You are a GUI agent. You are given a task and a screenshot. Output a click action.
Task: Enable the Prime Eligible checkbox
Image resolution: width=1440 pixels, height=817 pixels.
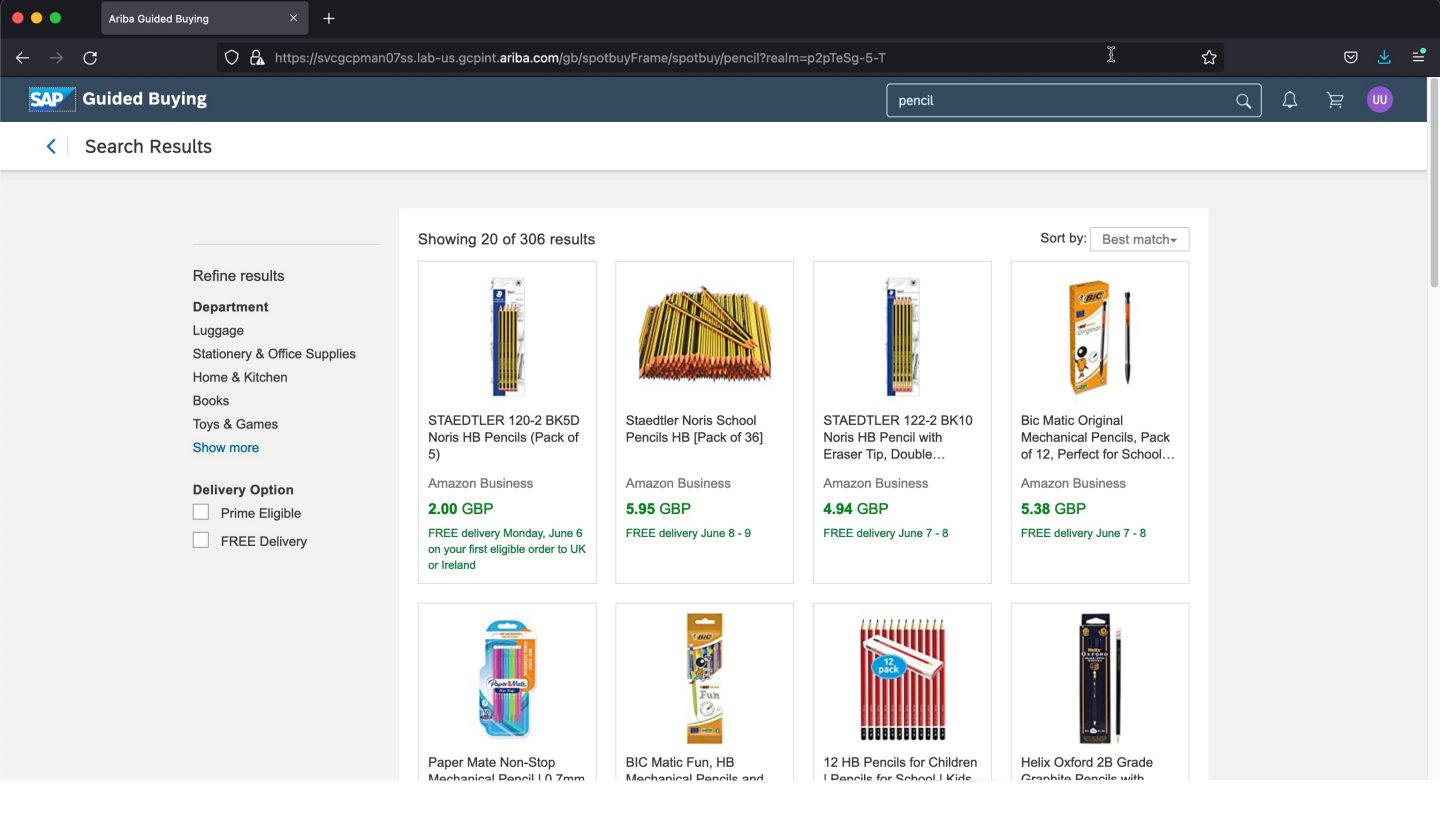[200, 512]
